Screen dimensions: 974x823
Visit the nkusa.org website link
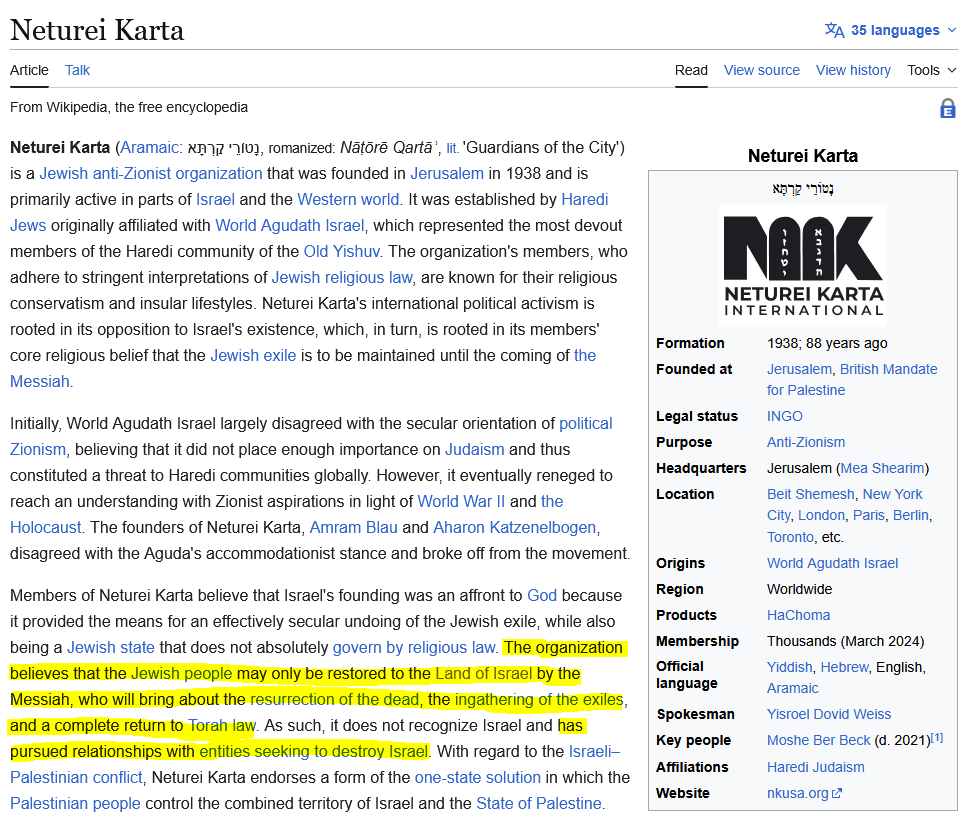pyautogui.click(x=798, y=793)
